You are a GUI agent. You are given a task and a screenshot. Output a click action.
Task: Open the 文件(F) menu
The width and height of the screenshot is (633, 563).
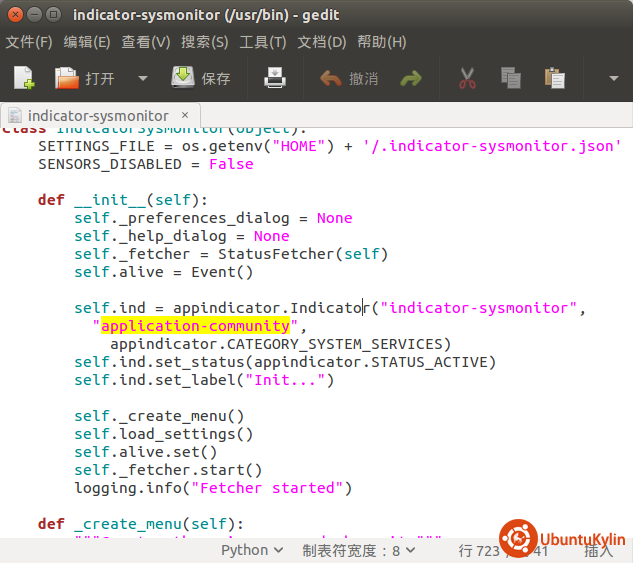click(29, 42)
